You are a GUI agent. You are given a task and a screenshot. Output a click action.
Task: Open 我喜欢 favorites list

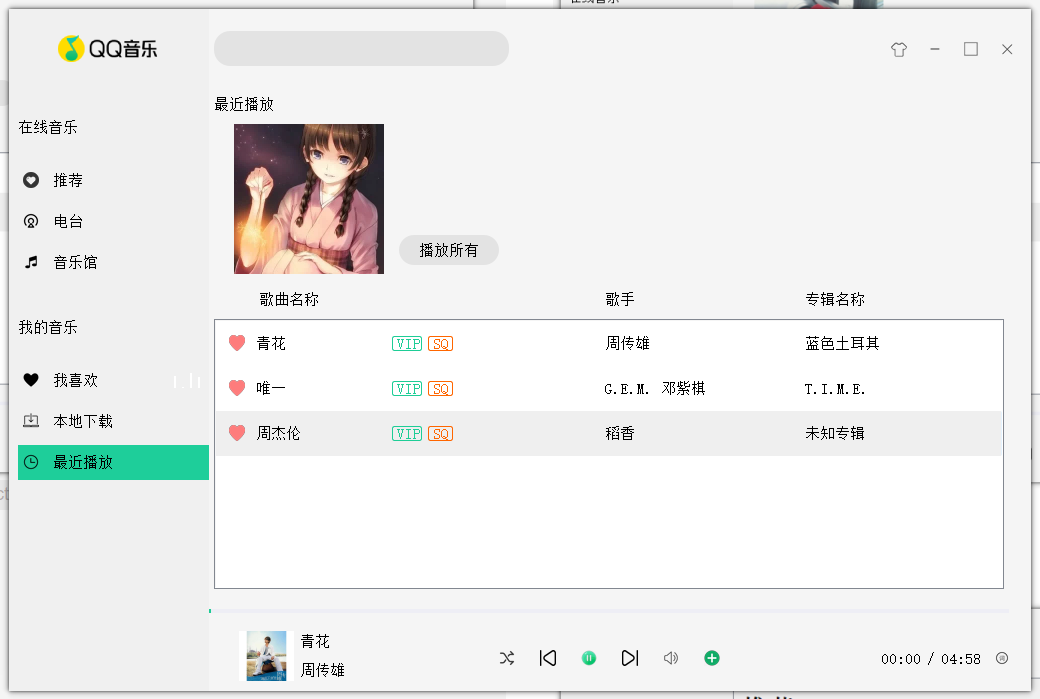[113, 380]
